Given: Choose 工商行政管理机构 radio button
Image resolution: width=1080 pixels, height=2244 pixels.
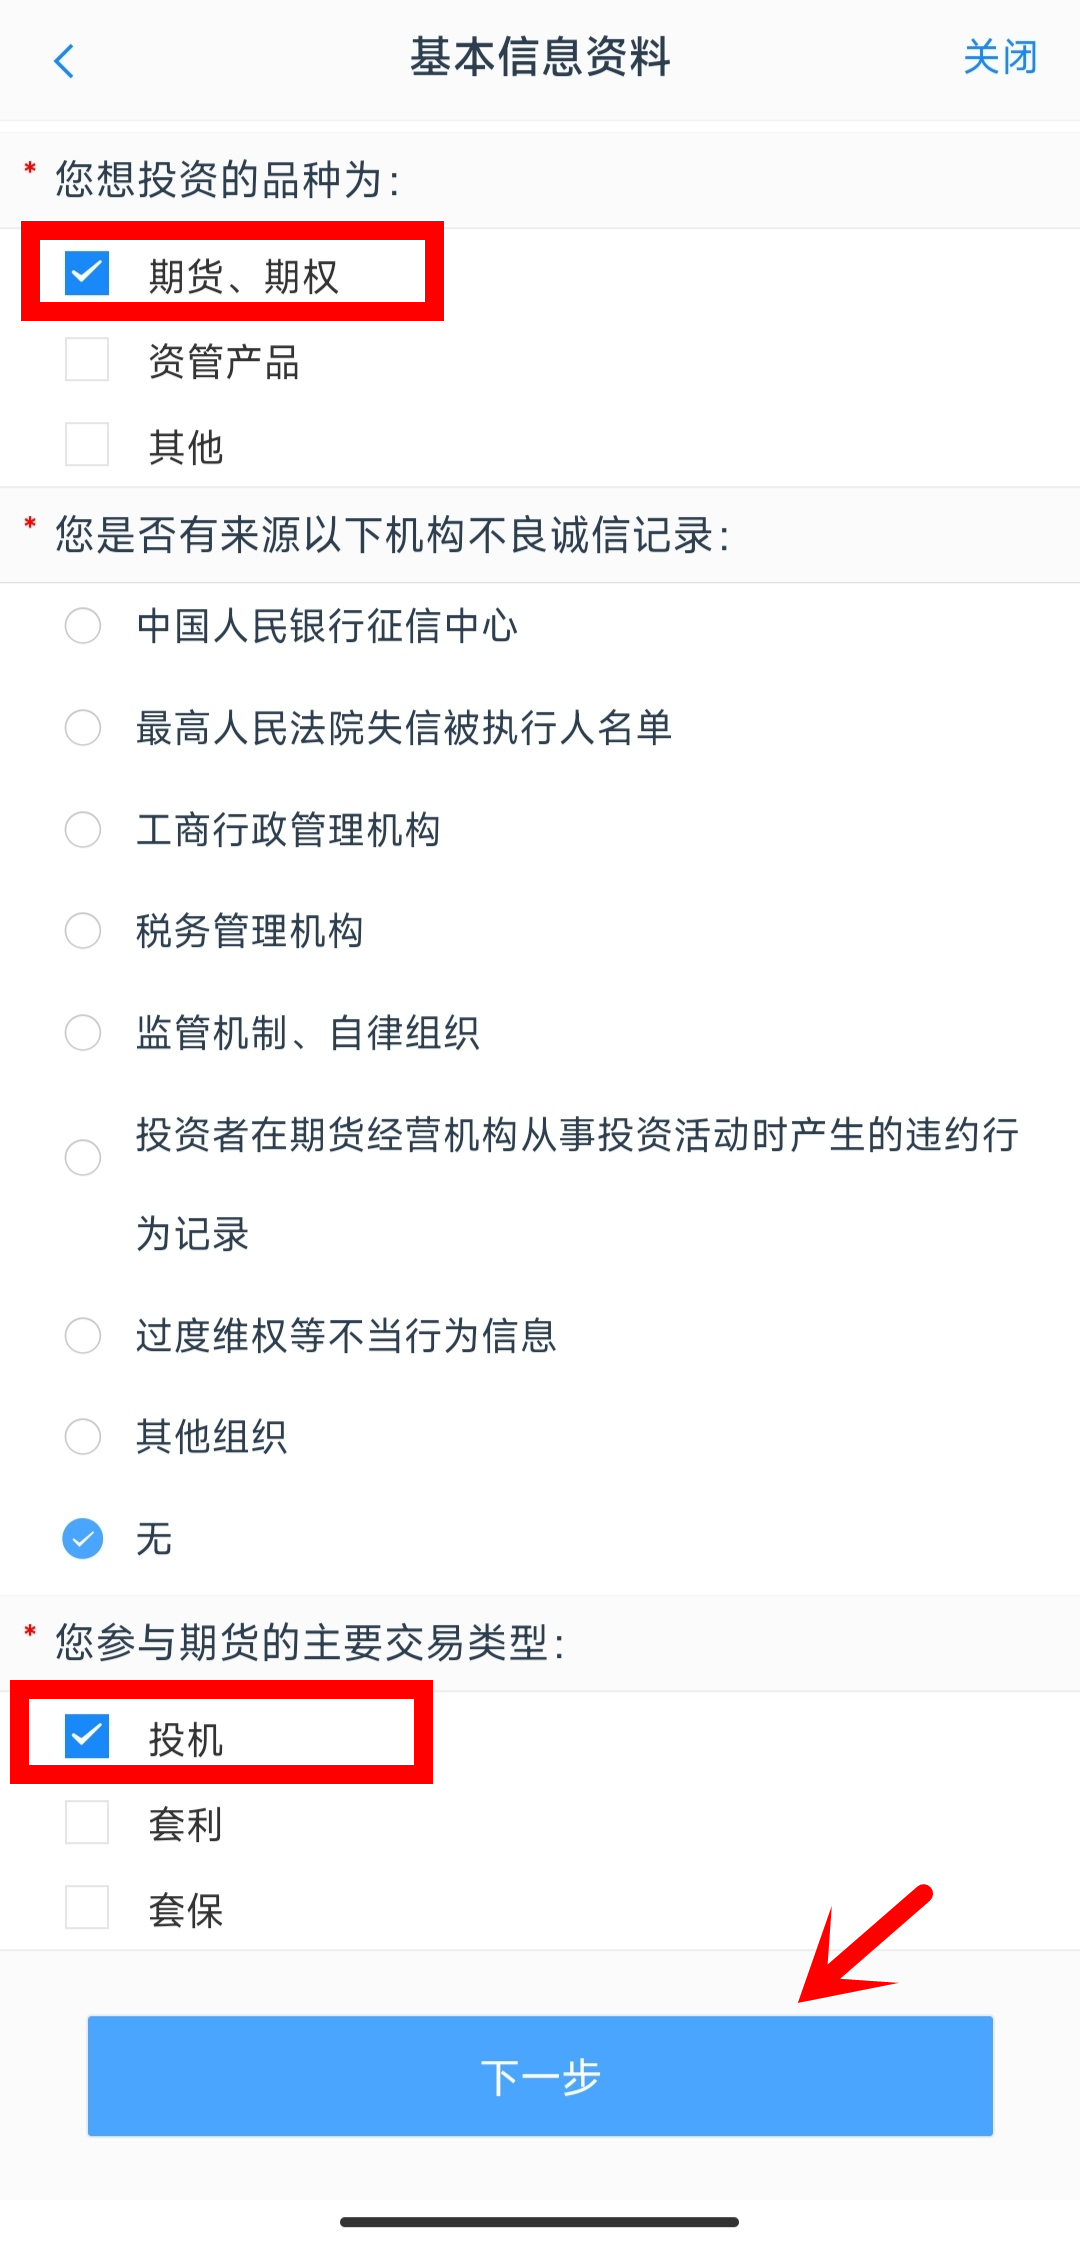Looking at the screenshot, I should tap(83, 830).
